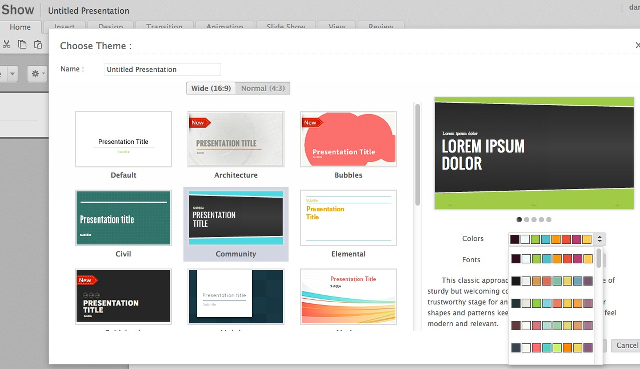Select the third preview slide dot
This screenshot has width=640, height=369.
(x=534, y=220)
